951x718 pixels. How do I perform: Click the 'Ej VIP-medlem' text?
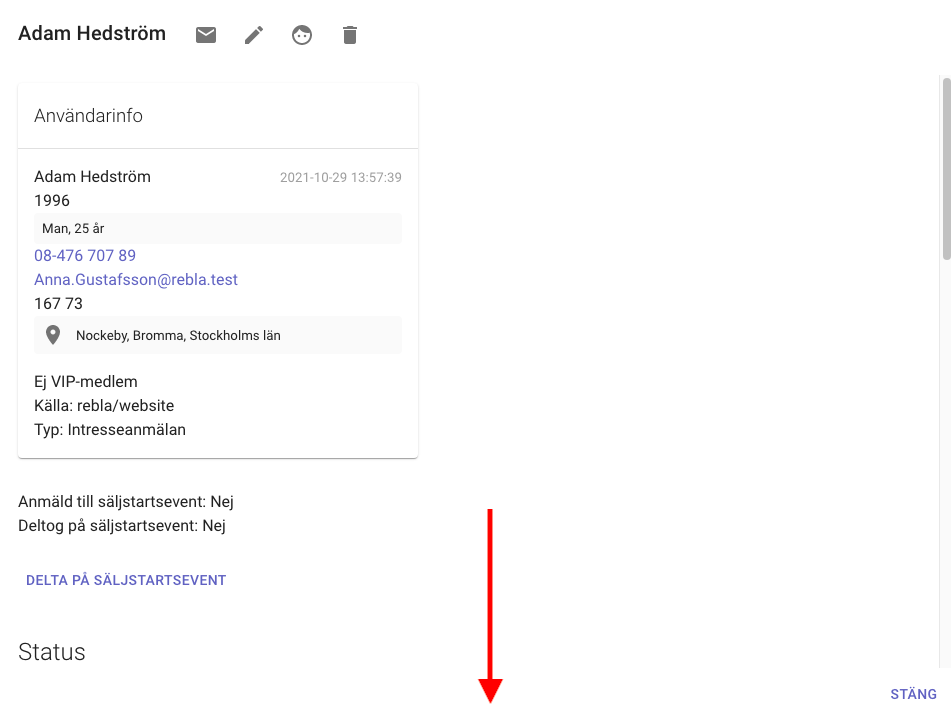click(86, 382)
